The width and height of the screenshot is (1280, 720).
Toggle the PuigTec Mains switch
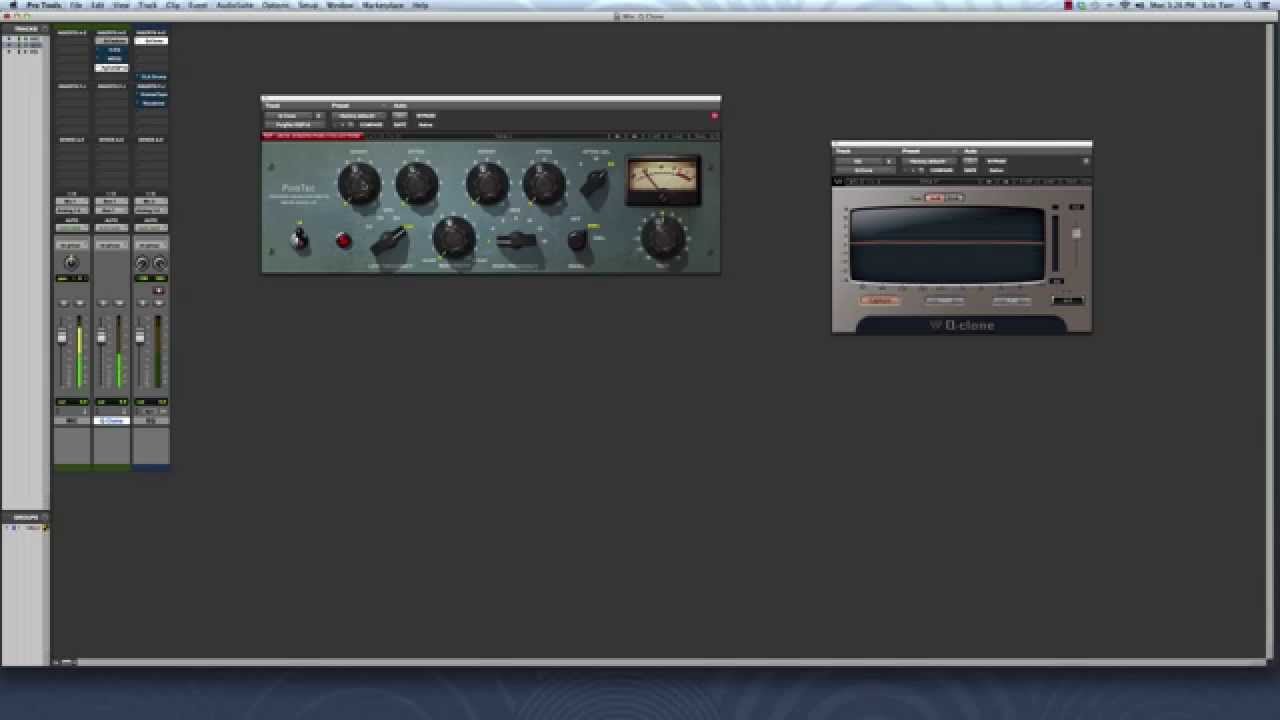(x=577, y=240)
